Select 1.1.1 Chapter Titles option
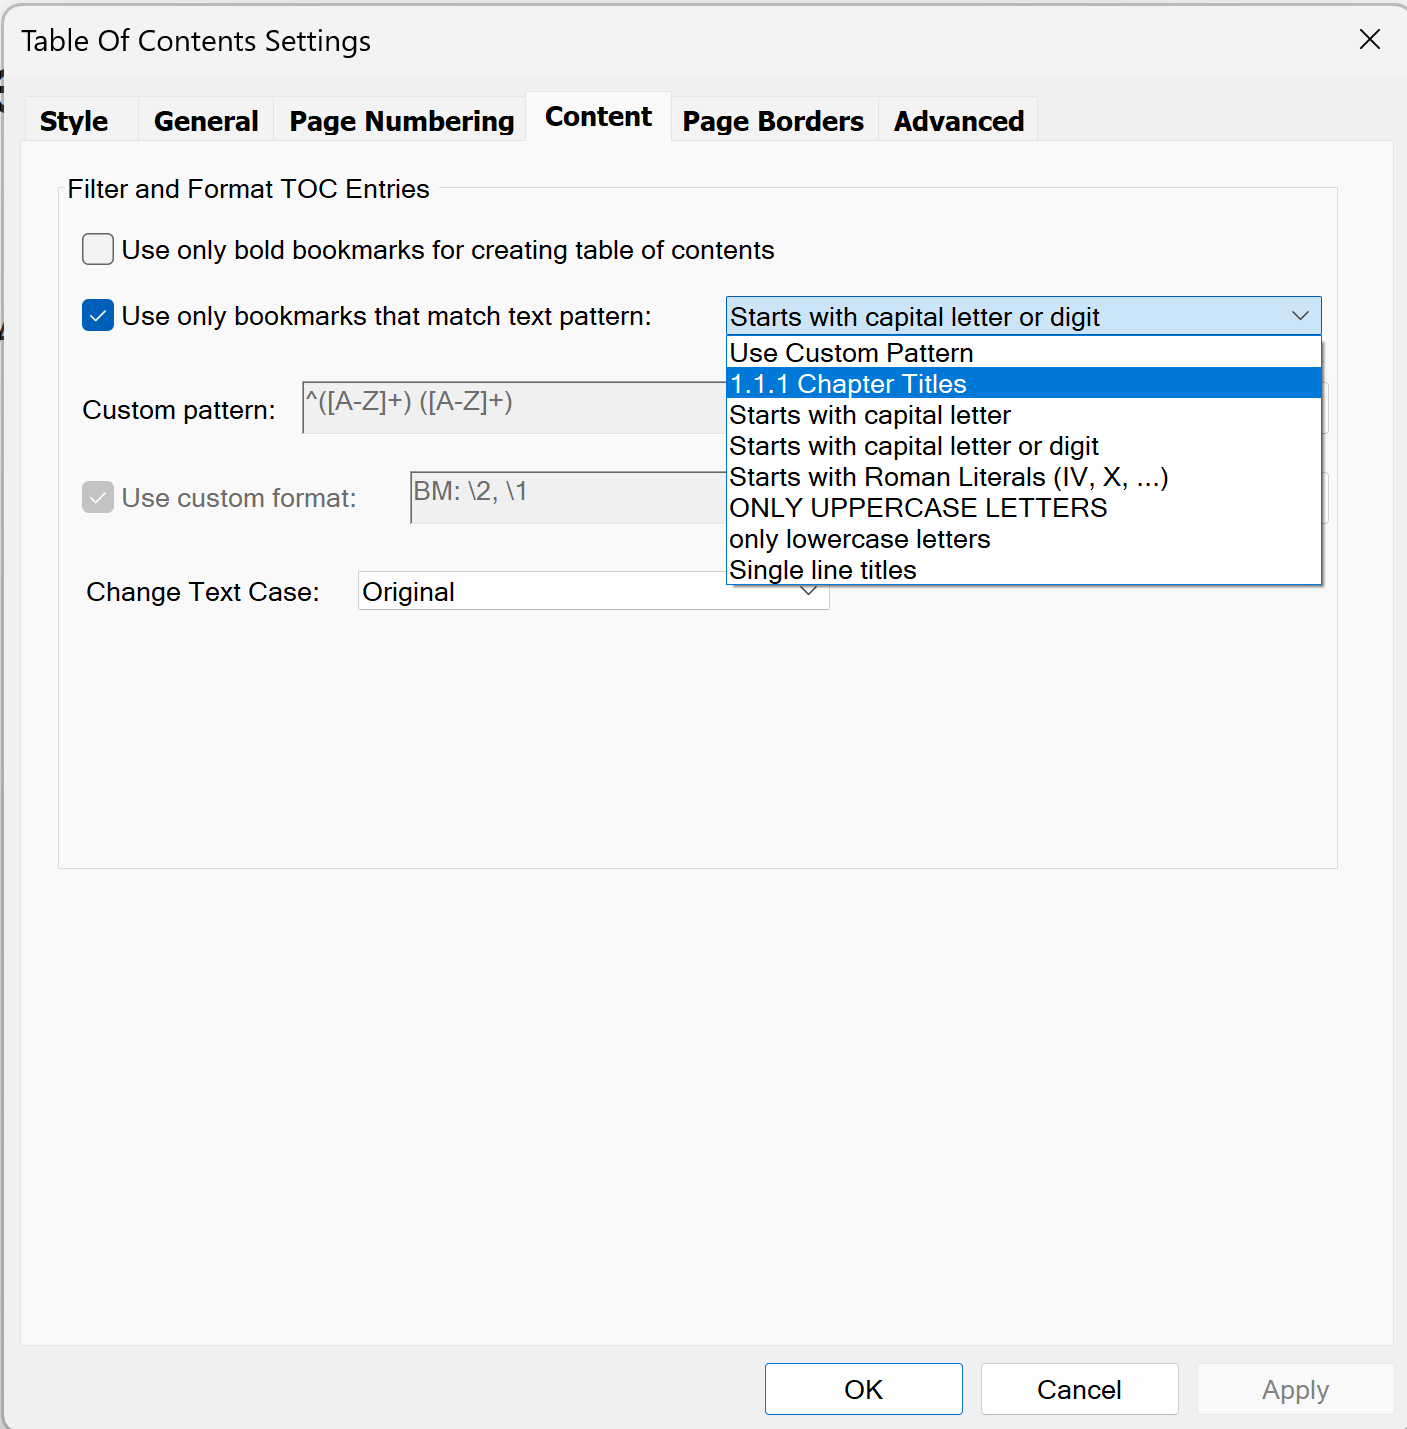The image size is (1407, 1429). click(x=1024, y=383)
